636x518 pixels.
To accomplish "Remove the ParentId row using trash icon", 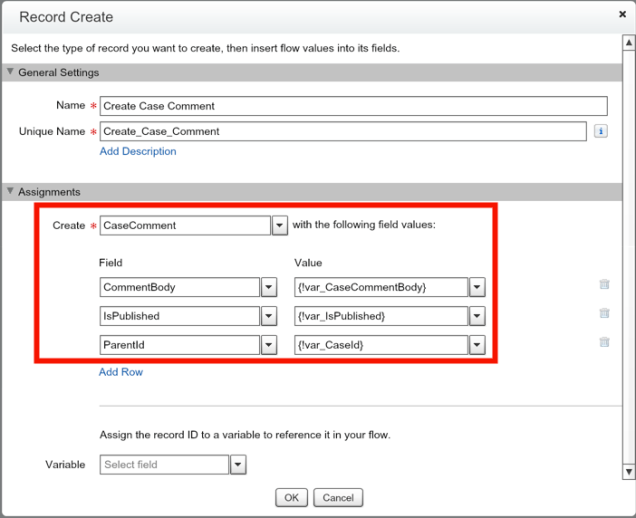I will 604,343.
